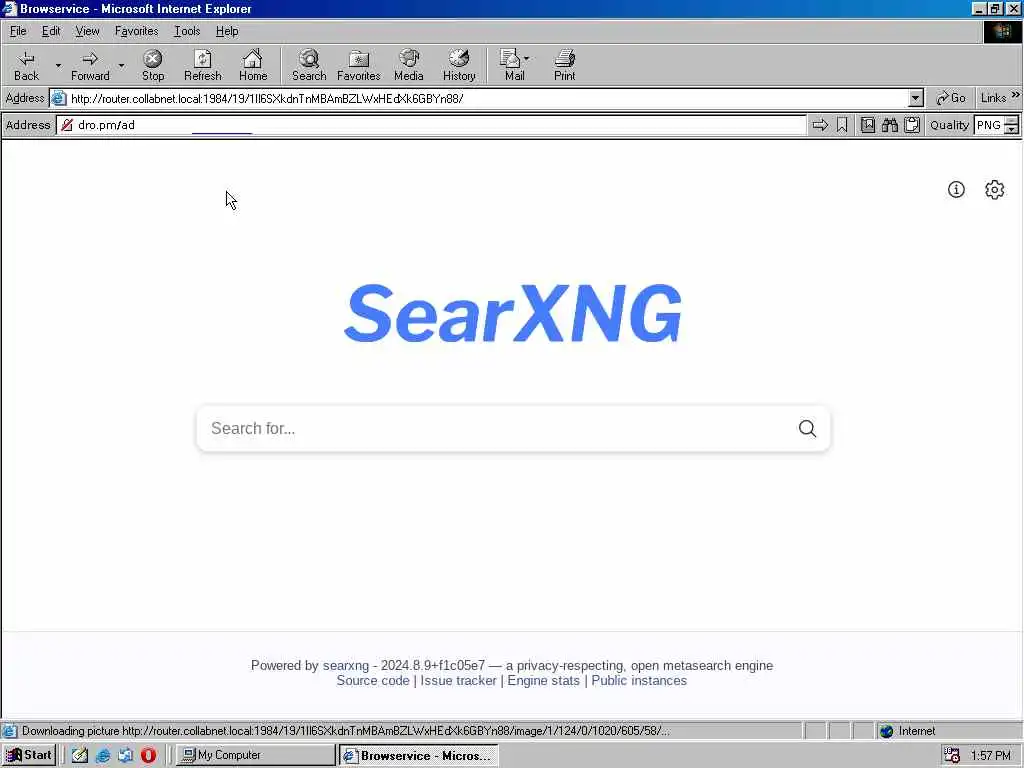
Task: Open the Favorites toolbar pane
Action: pyautogui.click(x=359, y=65)
